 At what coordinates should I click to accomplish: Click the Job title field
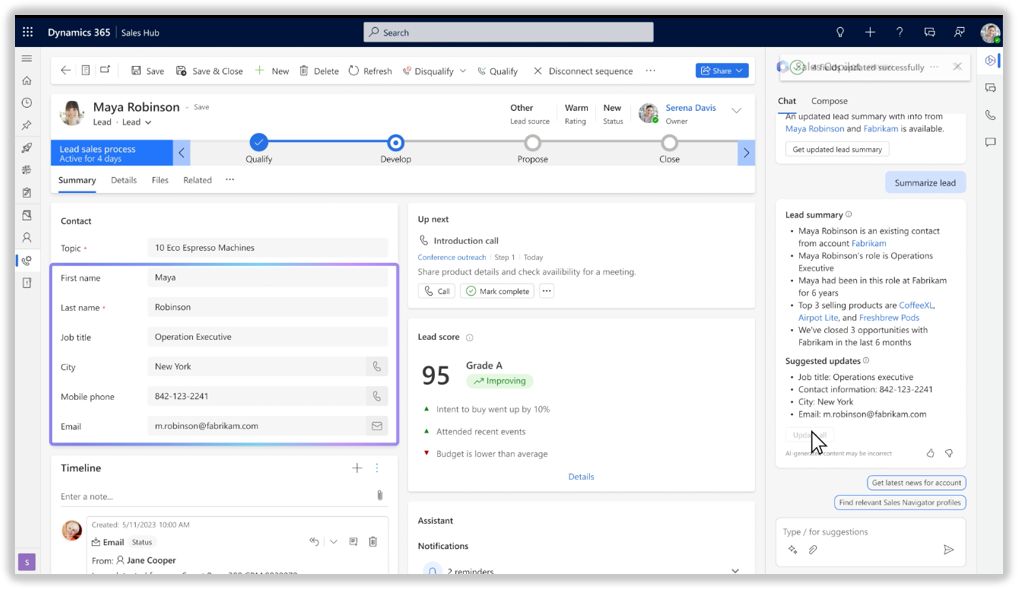click(x=267, y=336)
